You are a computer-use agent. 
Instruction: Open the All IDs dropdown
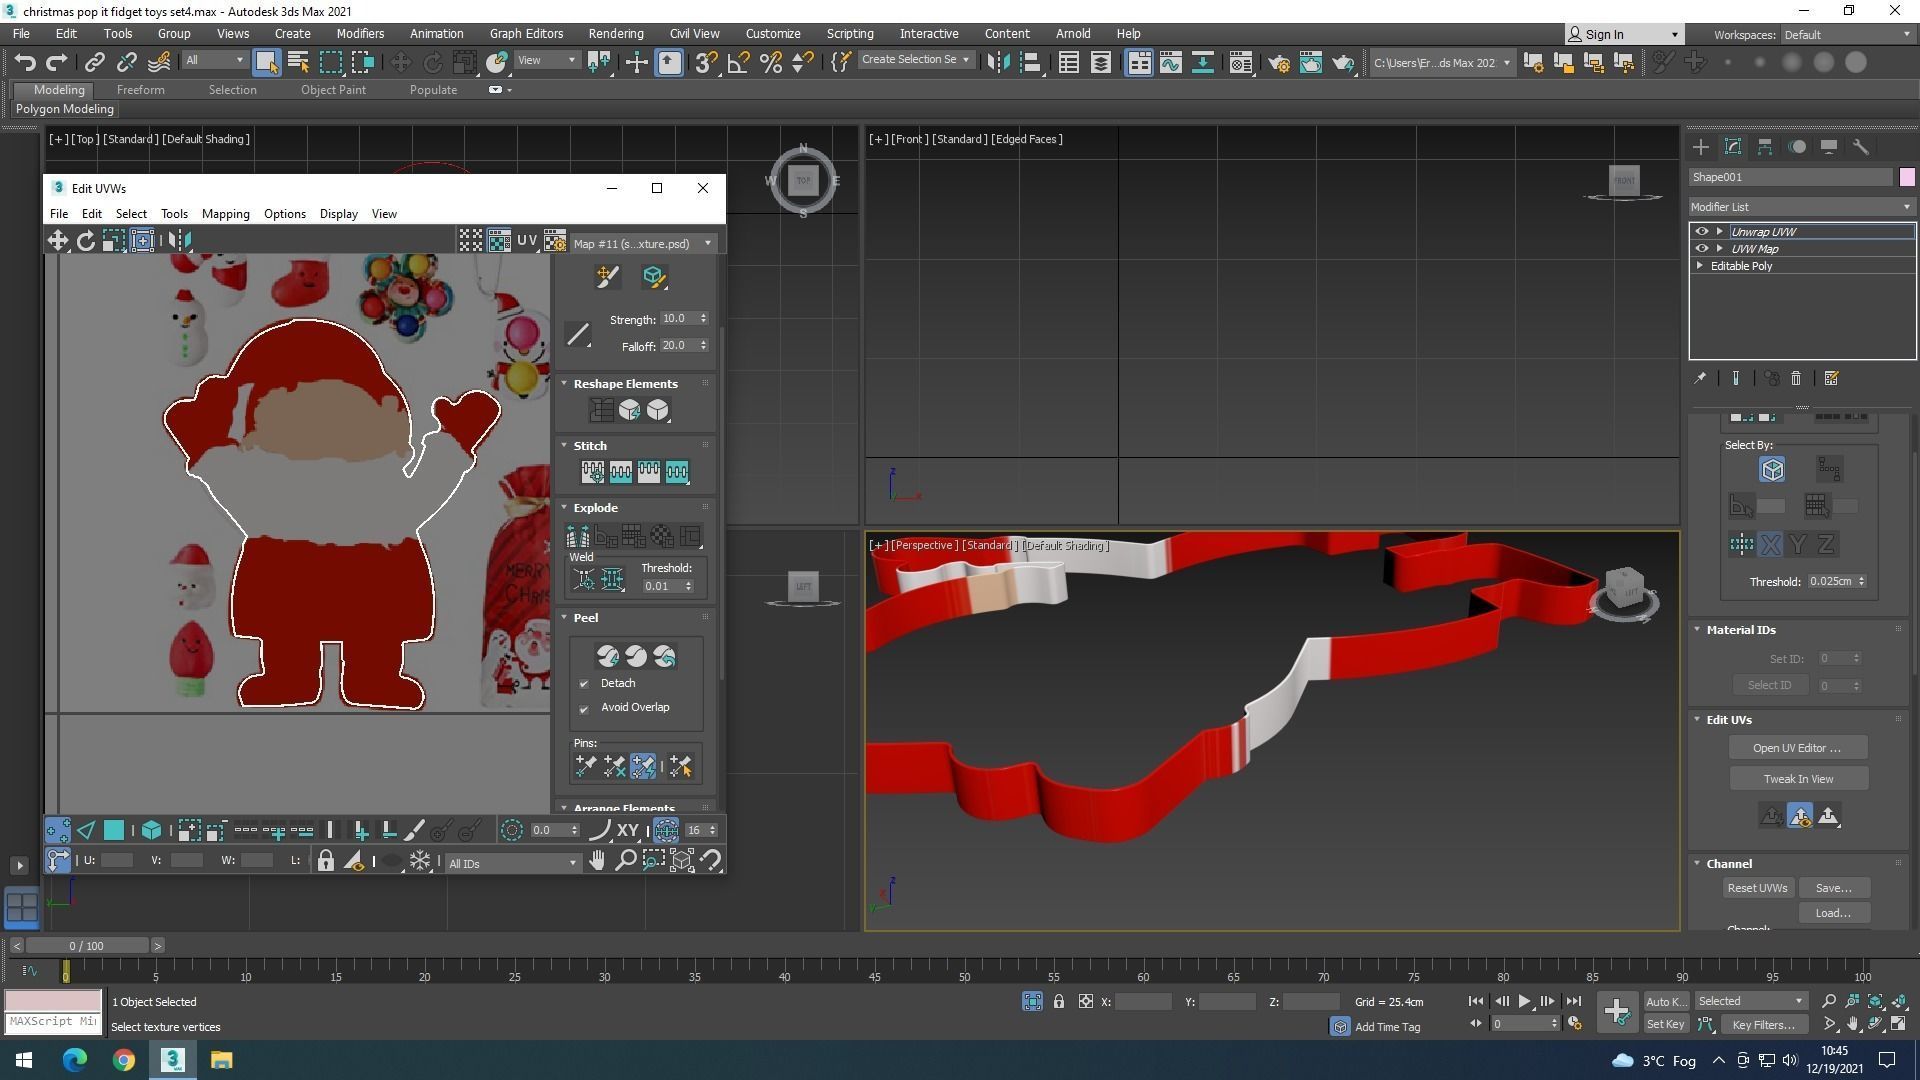click(512, 863)
